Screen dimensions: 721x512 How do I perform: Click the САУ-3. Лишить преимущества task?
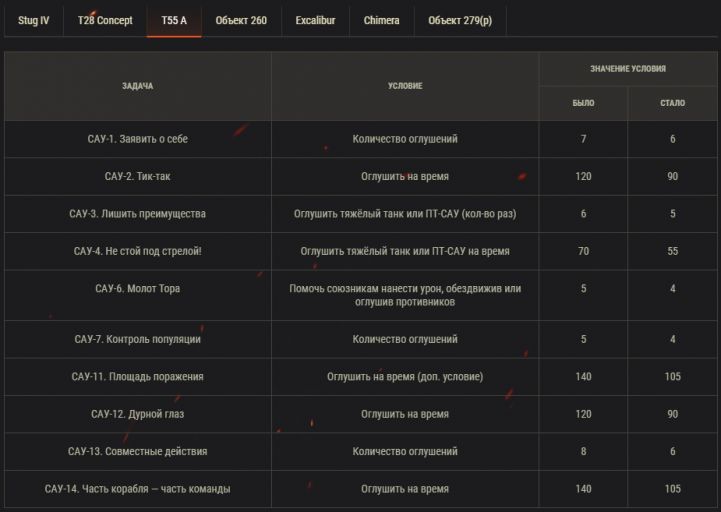(138, 214)
